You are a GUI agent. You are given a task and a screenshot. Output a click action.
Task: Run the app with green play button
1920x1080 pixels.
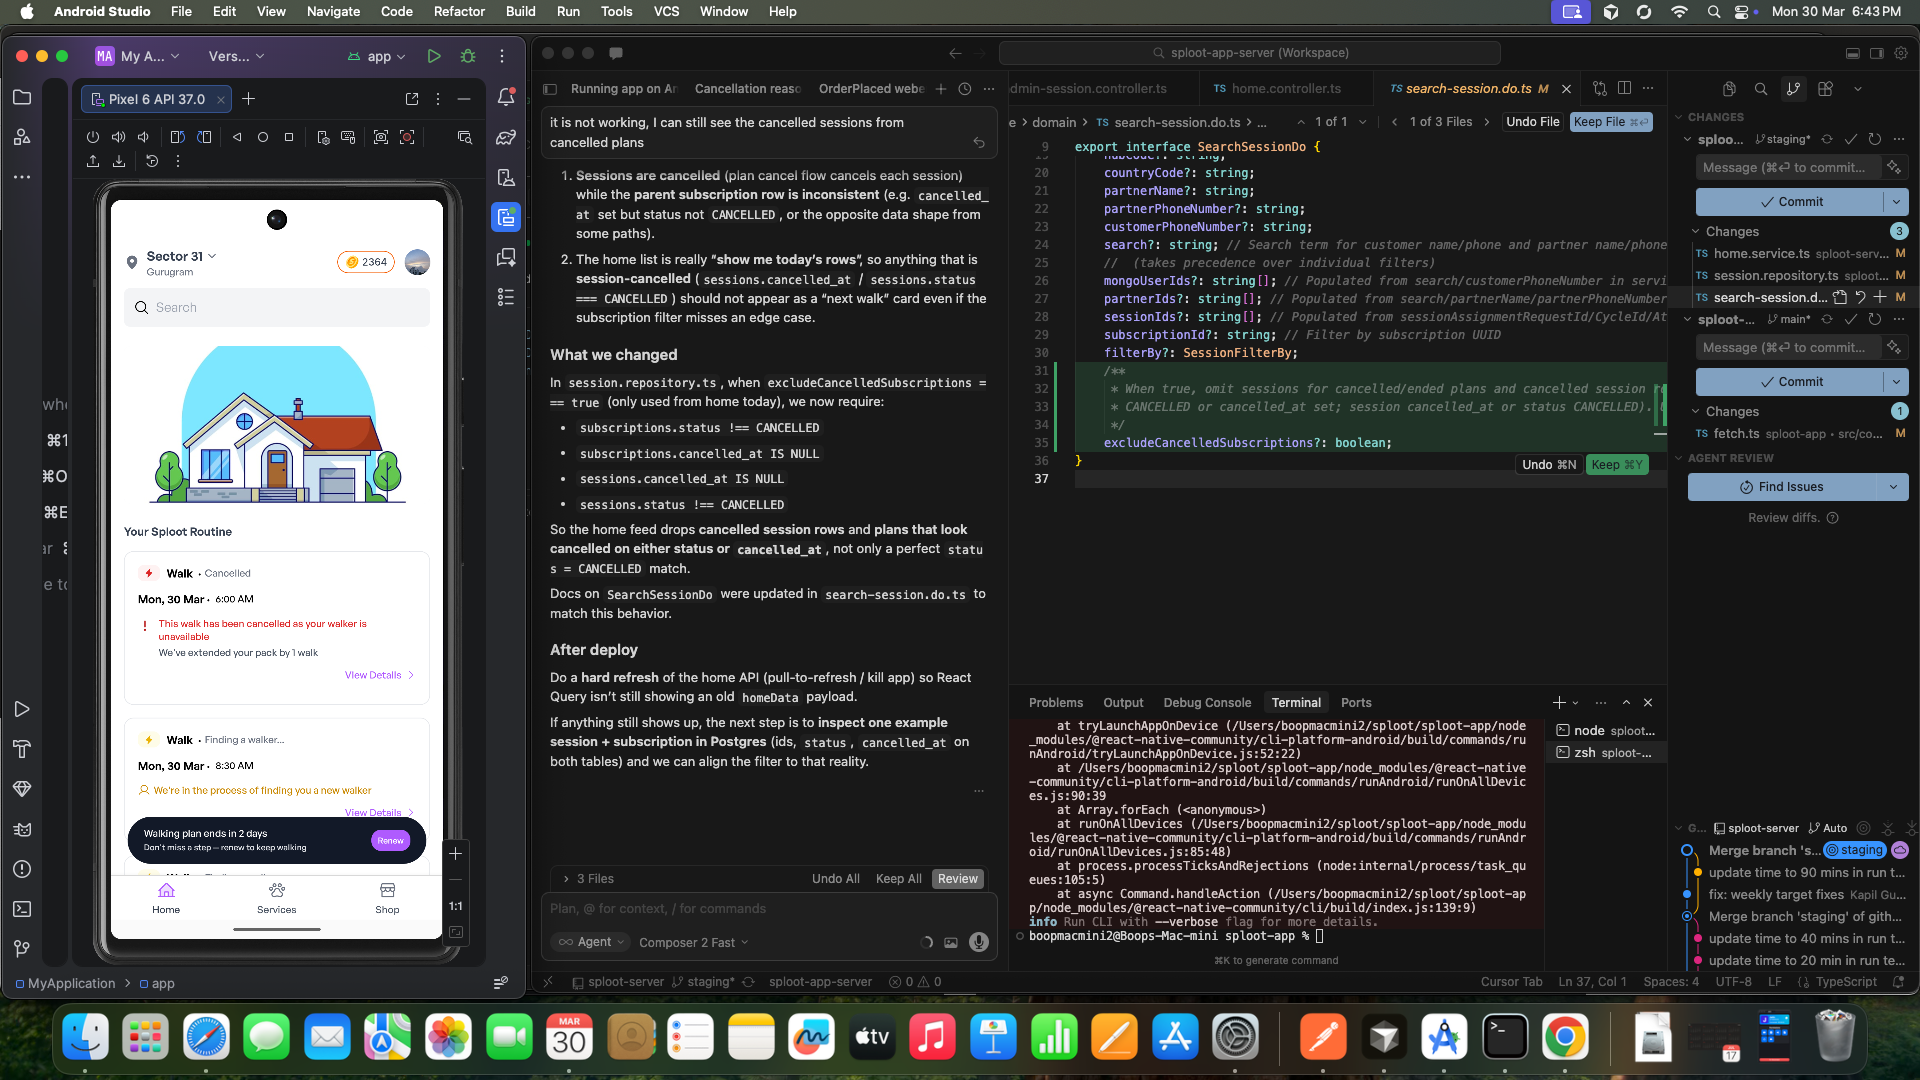tap(433, 57)
